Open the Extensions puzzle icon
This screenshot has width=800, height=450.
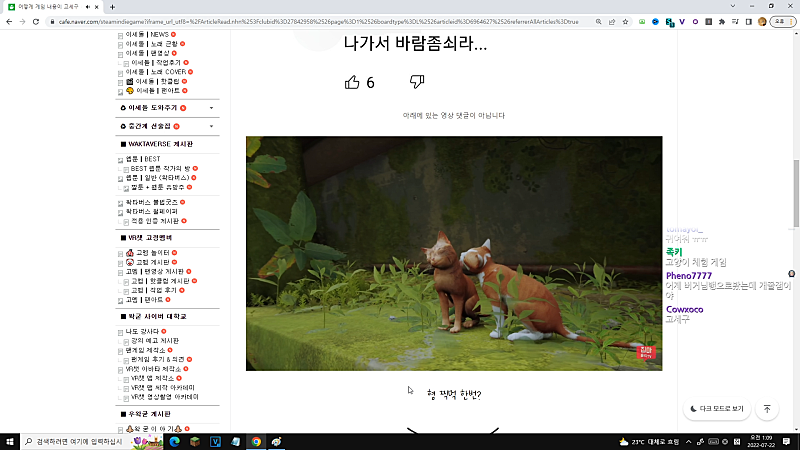(722, 22)
